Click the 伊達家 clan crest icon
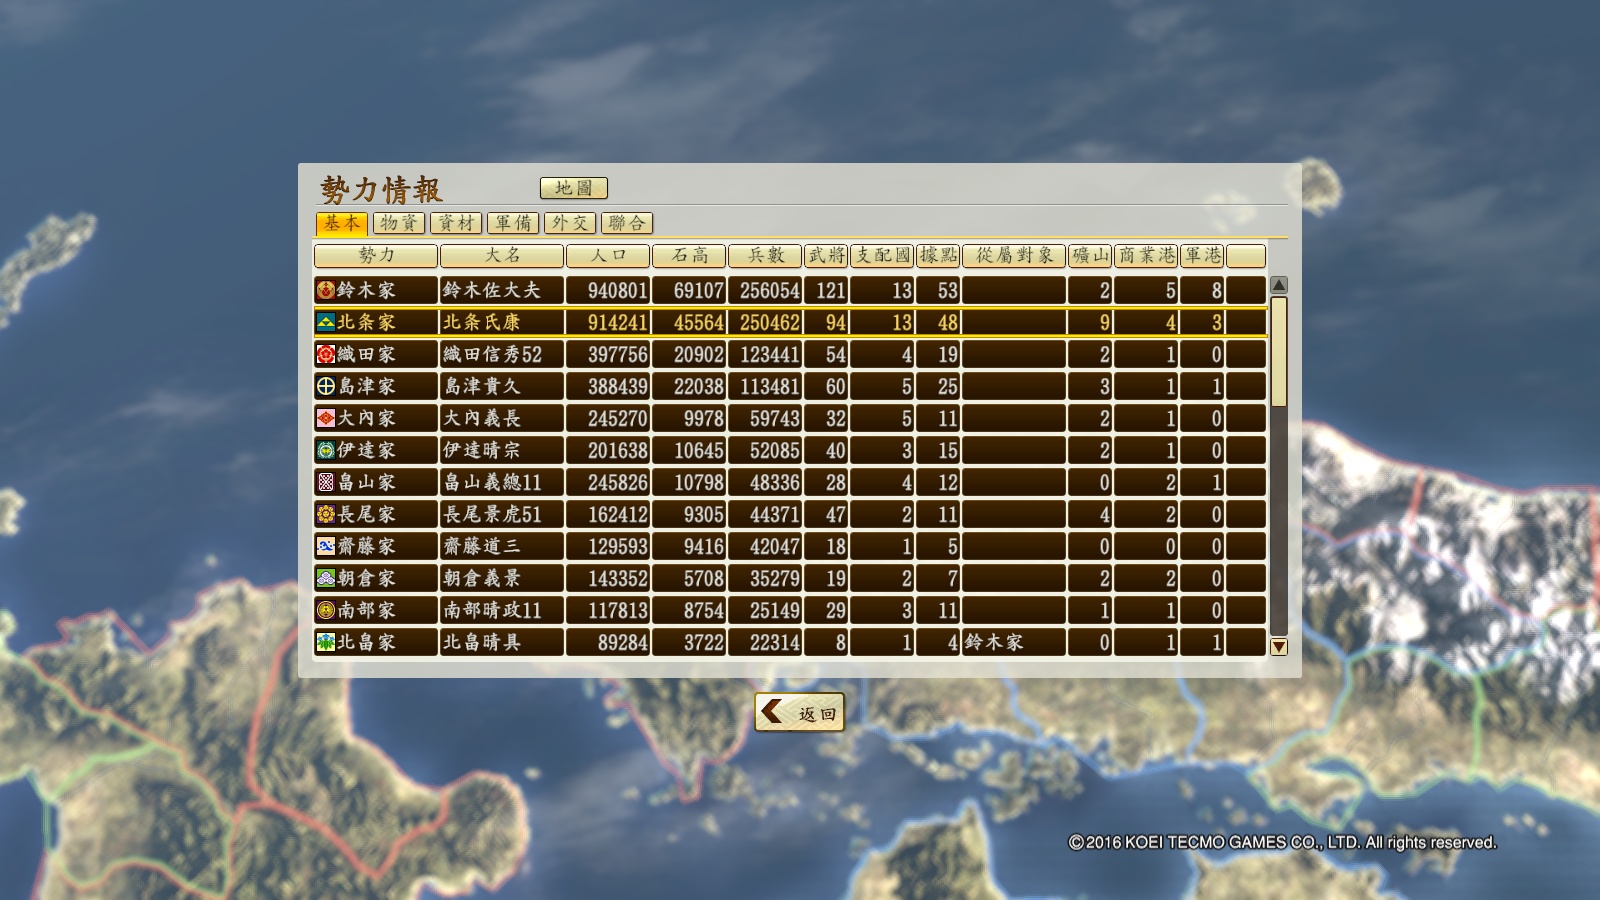The image size is (1600, 900). point(326,450)
